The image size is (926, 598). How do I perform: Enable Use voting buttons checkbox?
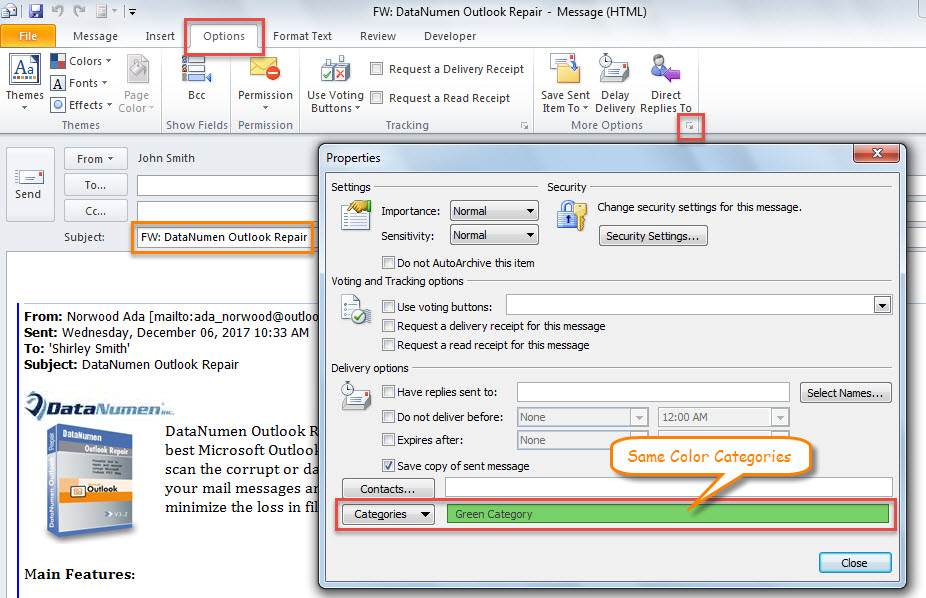pyautogui.click(x=388, y=306)
